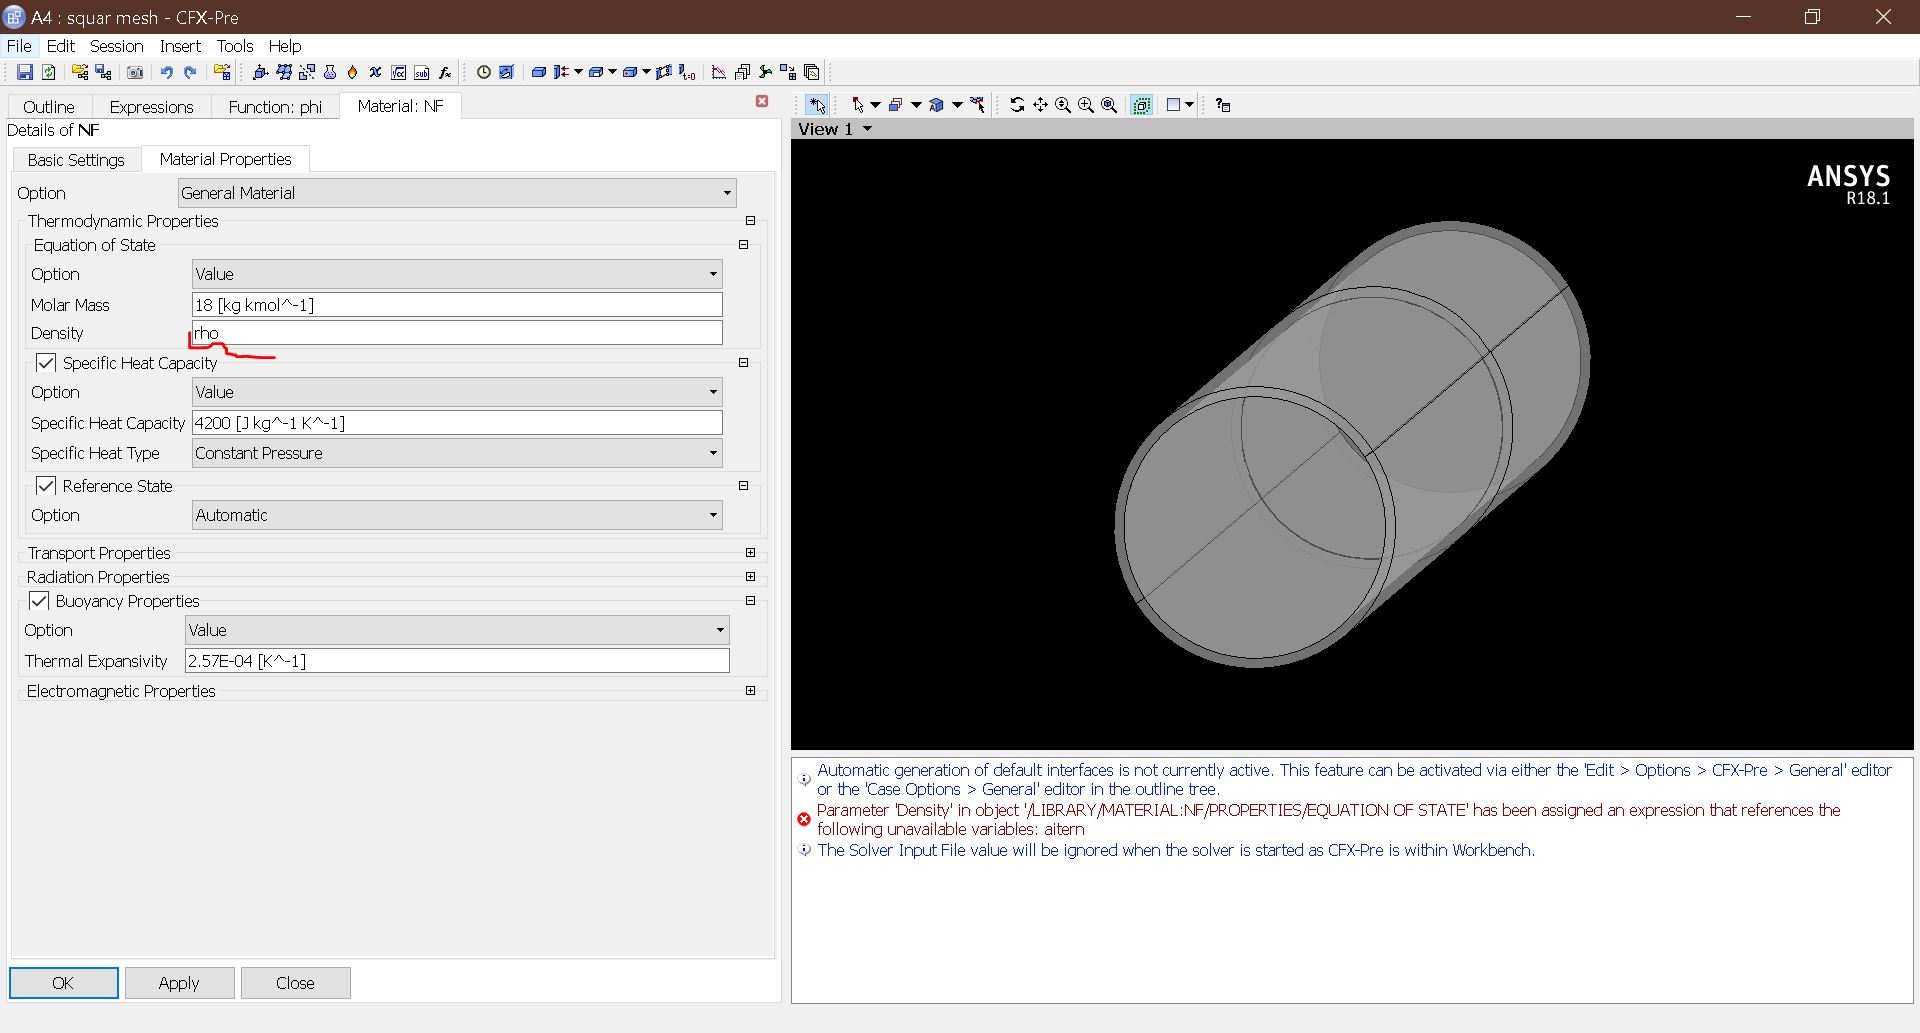This screenshot has width=1920, height=1033.
Task: Disable the Reference State checkbox
Action: [x=46, y=486]
